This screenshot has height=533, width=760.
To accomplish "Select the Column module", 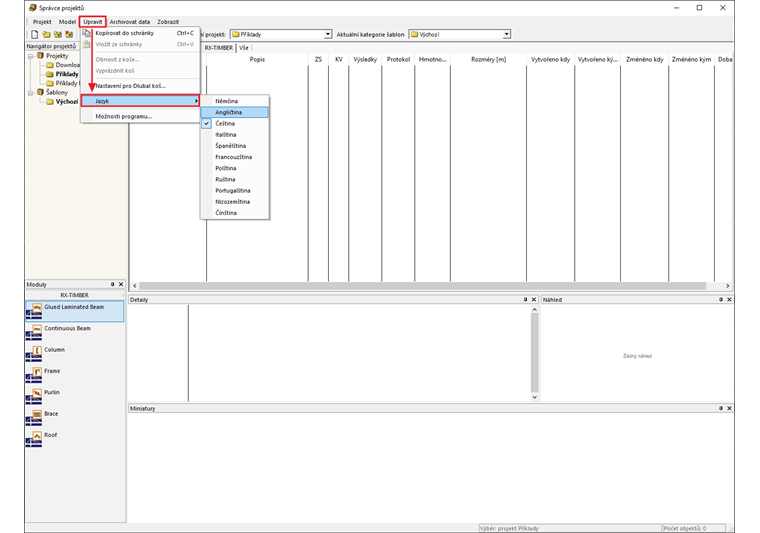I will pyautogui.click(x=75, y=354).
